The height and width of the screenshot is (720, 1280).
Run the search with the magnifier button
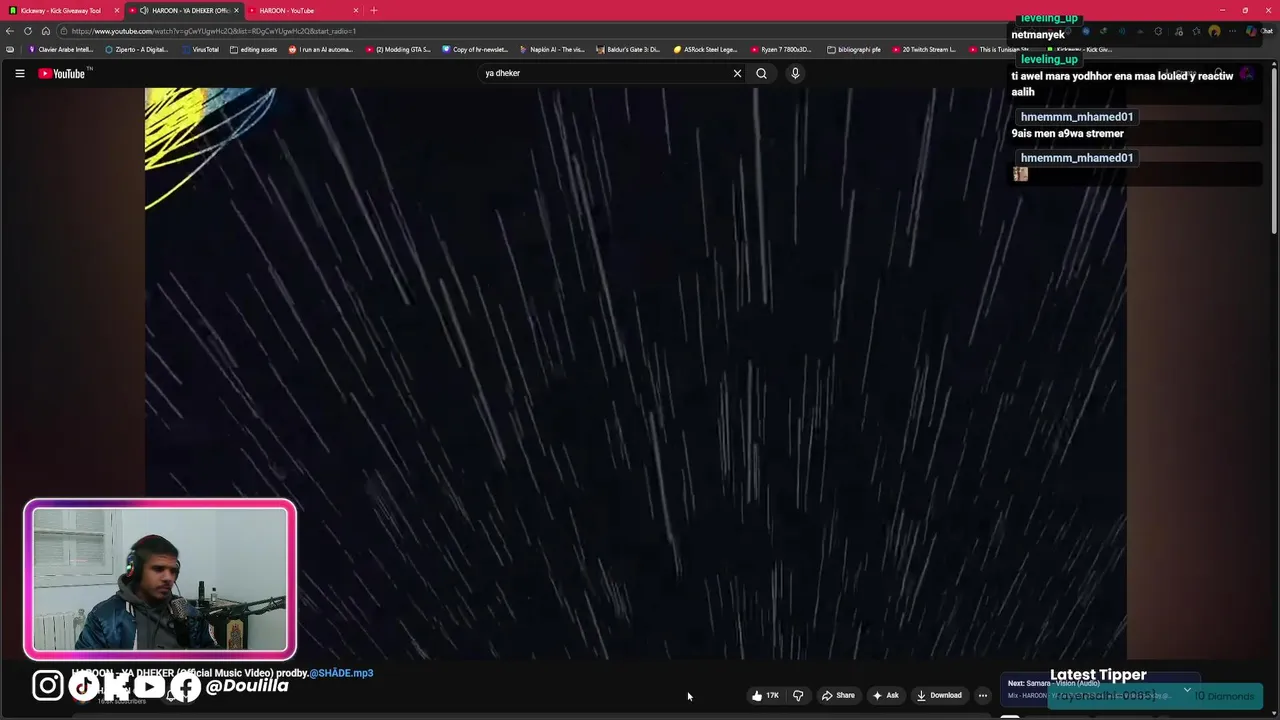[x=761, y=73]
